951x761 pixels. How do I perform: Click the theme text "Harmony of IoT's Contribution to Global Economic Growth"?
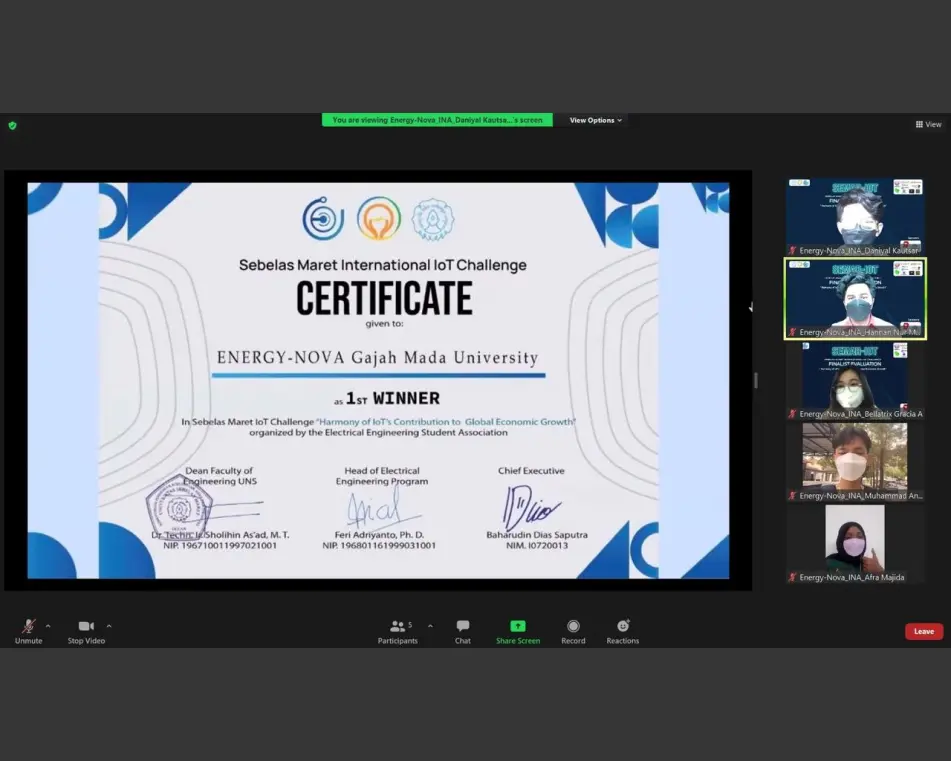pos(446,422)
